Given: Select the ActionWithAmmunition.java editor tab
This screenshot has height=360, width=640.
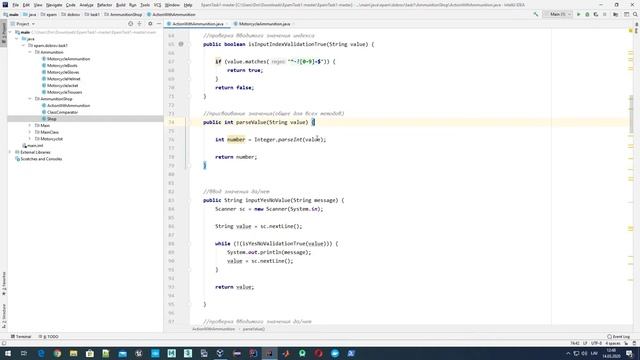Looking at the screenshot, I should pyautogui.click(x=197, y=24).
